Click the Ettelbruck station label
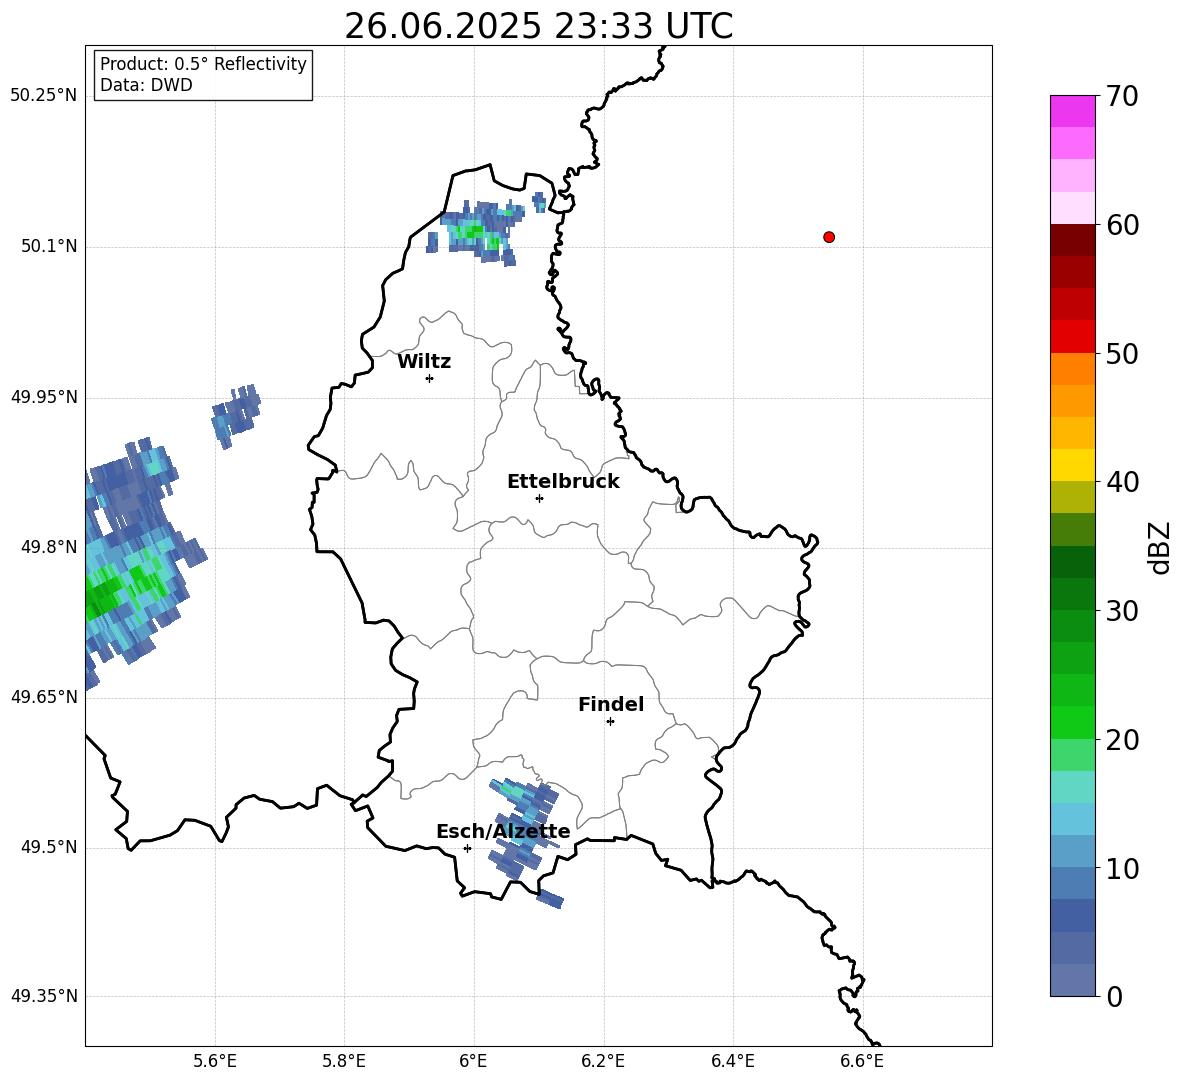 563,482
